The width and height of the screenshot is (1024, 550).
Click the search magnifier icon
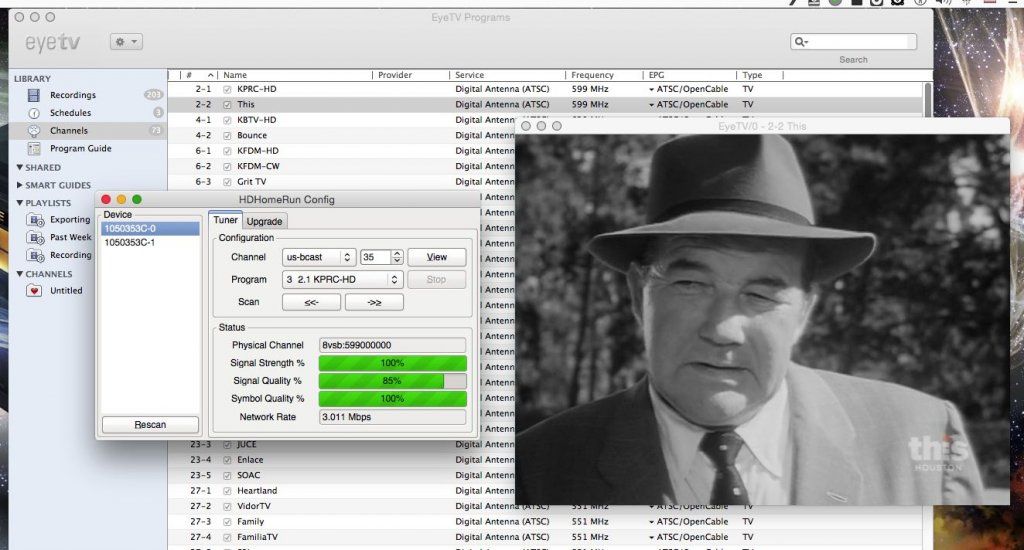[800, 42]
